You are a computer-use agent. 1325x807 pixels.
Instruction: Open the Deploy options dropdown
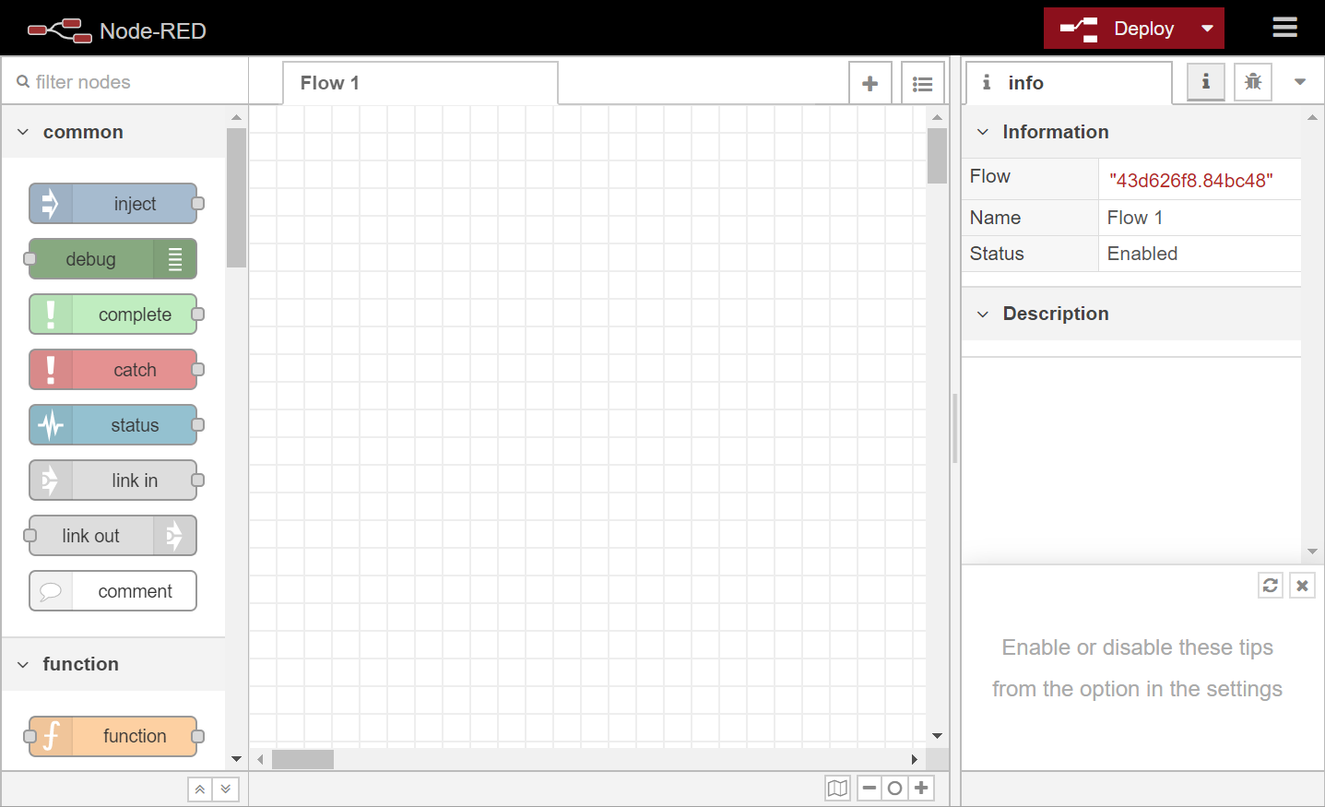(1206, 28)
